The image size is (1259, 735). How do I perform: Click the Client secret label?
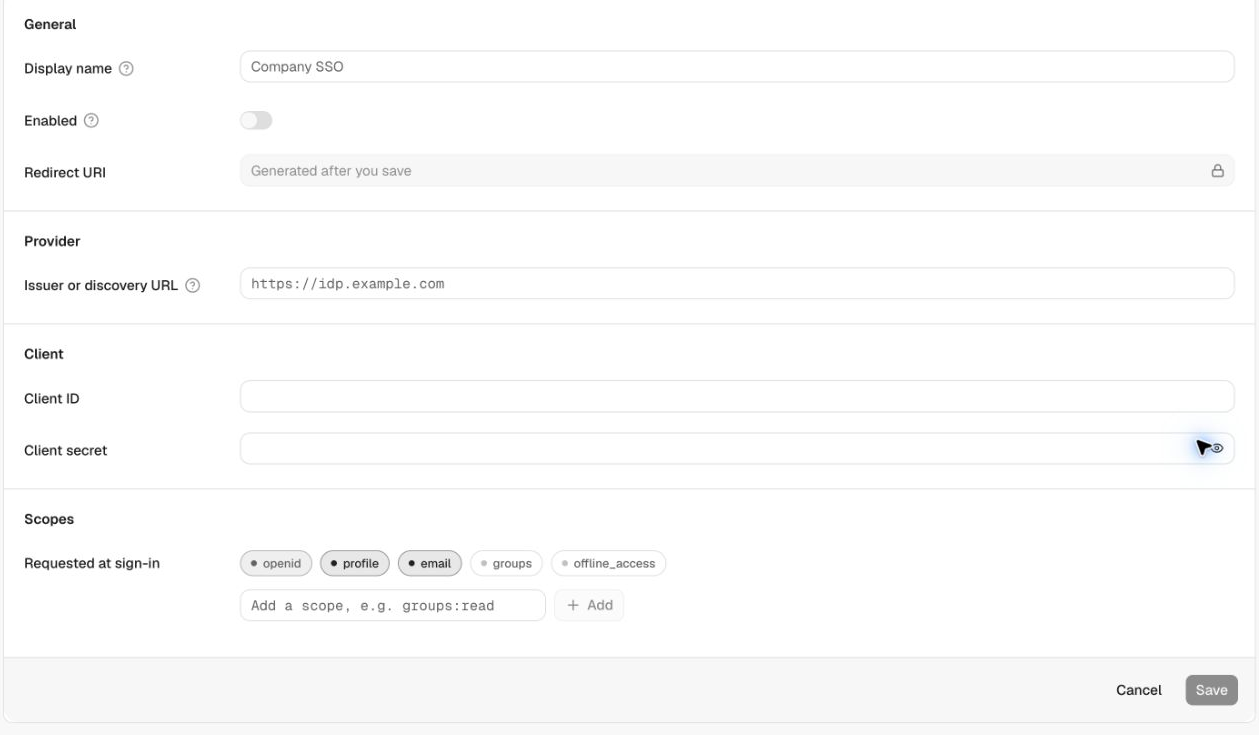tap(66, 450)
